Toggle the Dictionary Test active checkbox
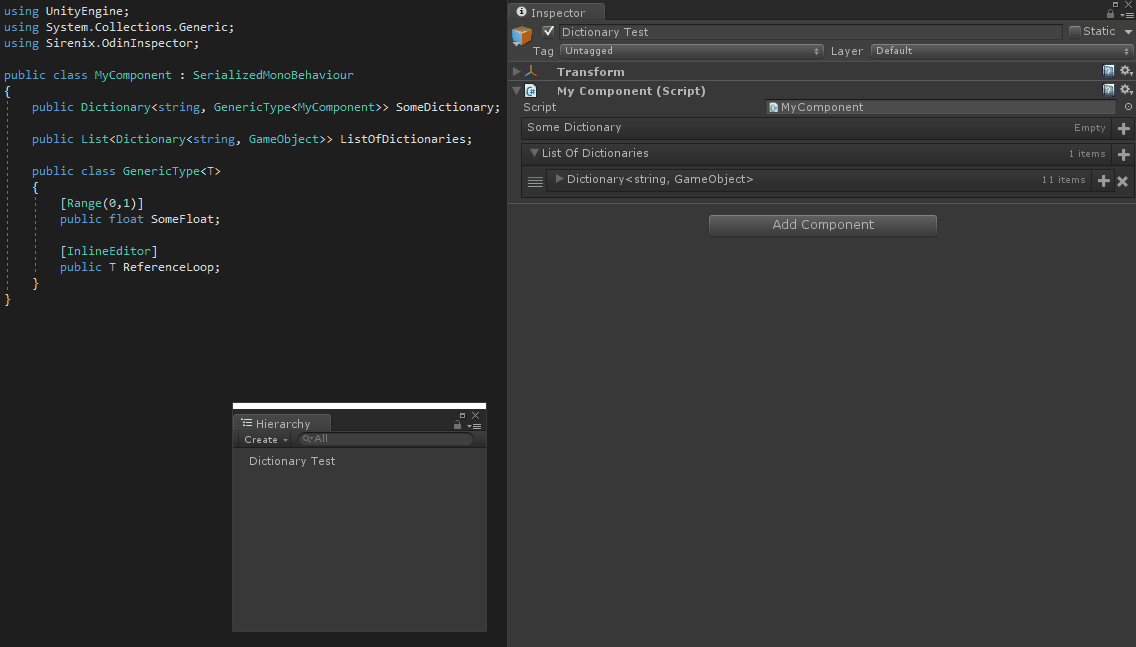The image size is (1136, 647). point(548,31)
